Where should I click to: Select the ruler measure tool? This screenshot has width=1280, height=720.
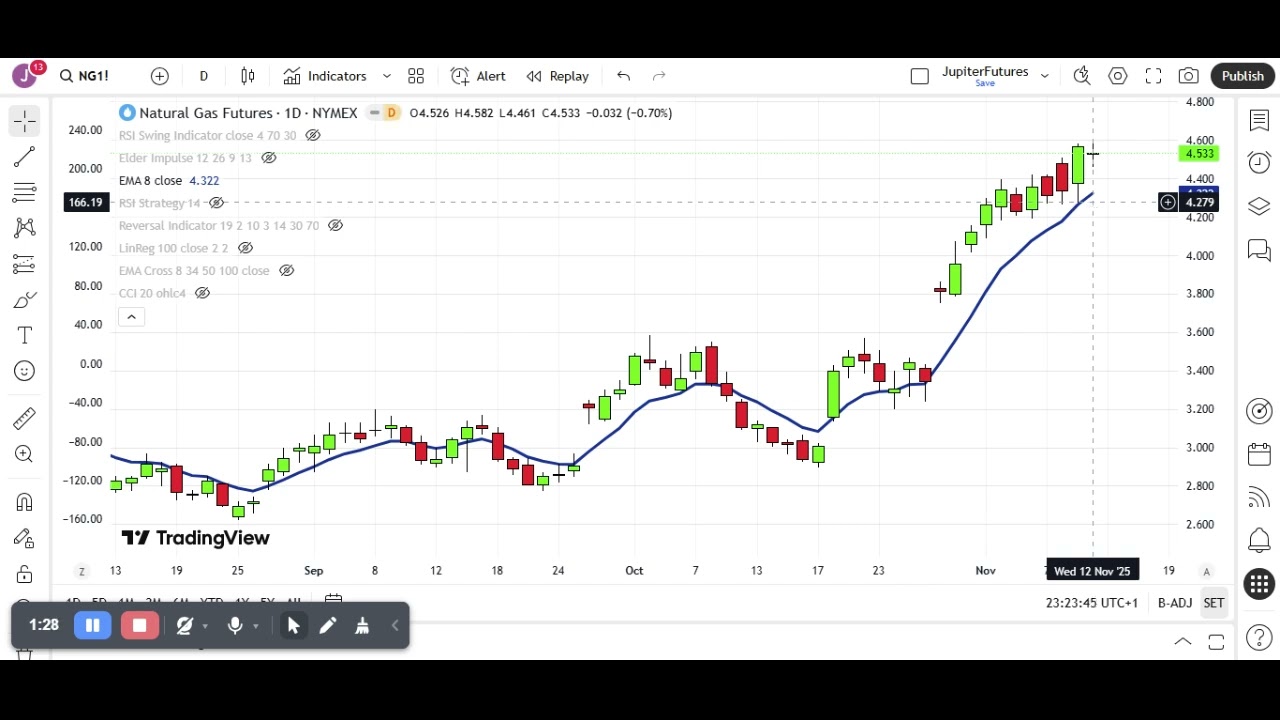coord(25,418)
